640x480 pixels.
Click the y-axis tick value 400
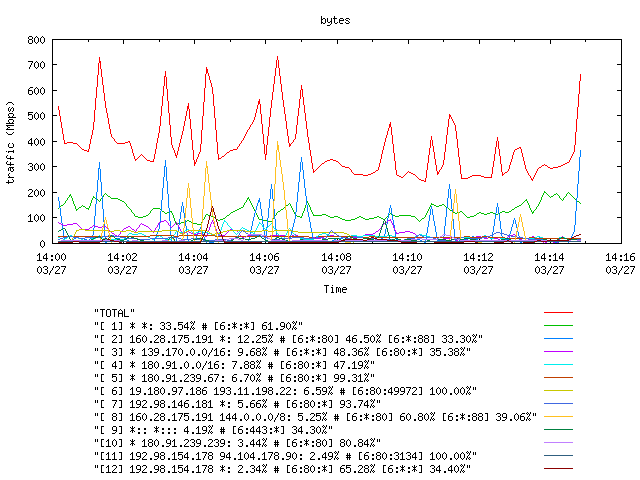point(36,142)
